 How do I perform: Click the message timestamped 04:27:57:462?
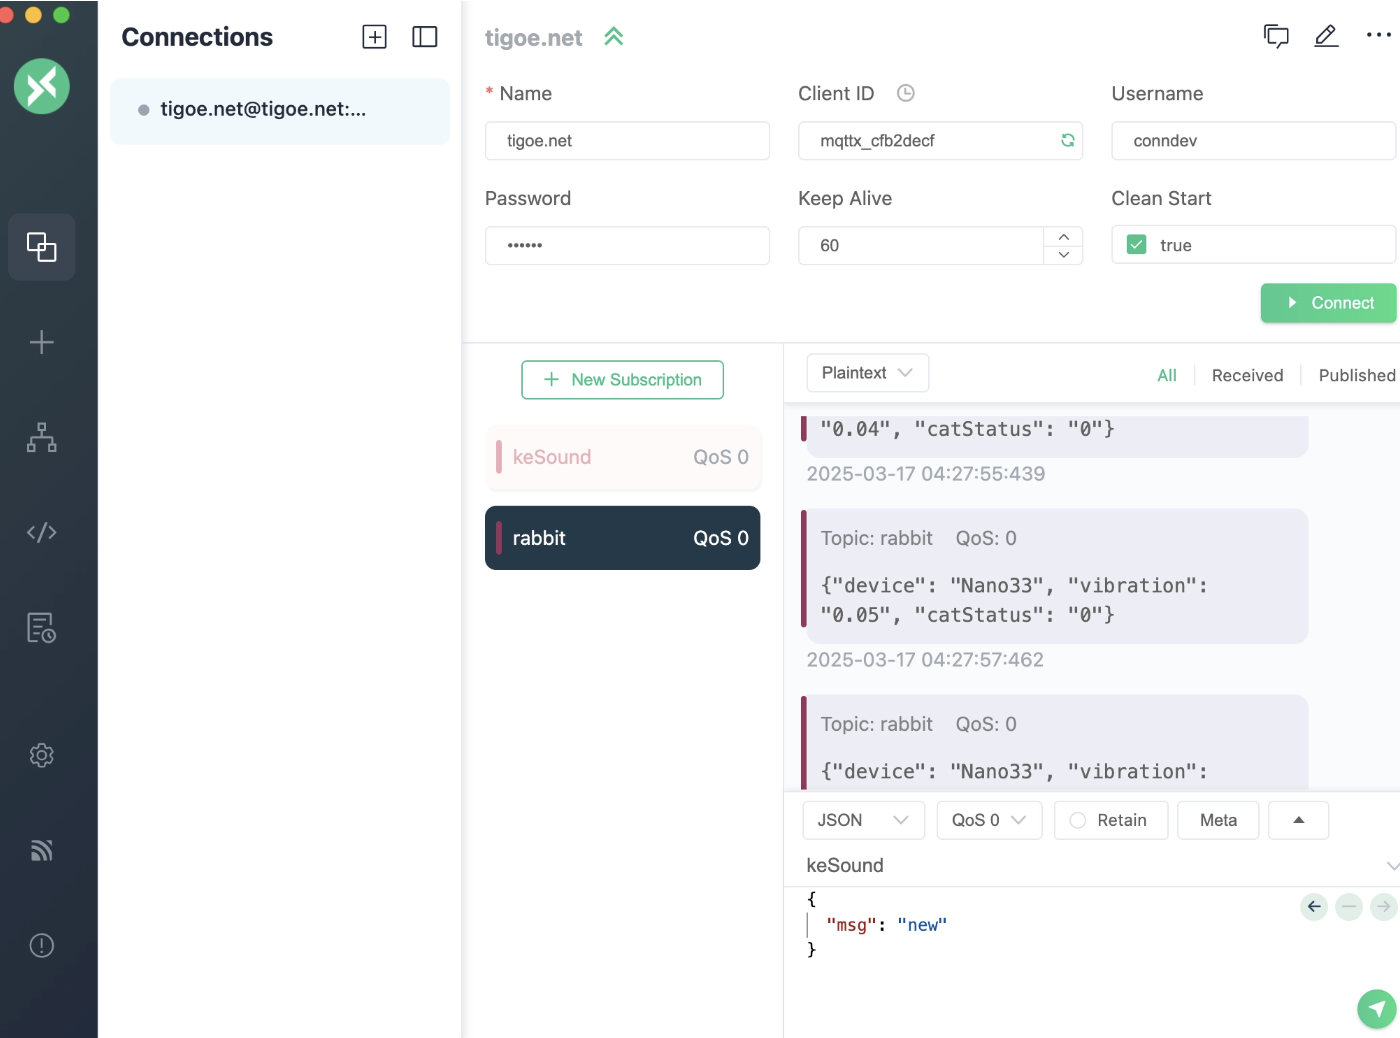click(x=1055, y=576)
